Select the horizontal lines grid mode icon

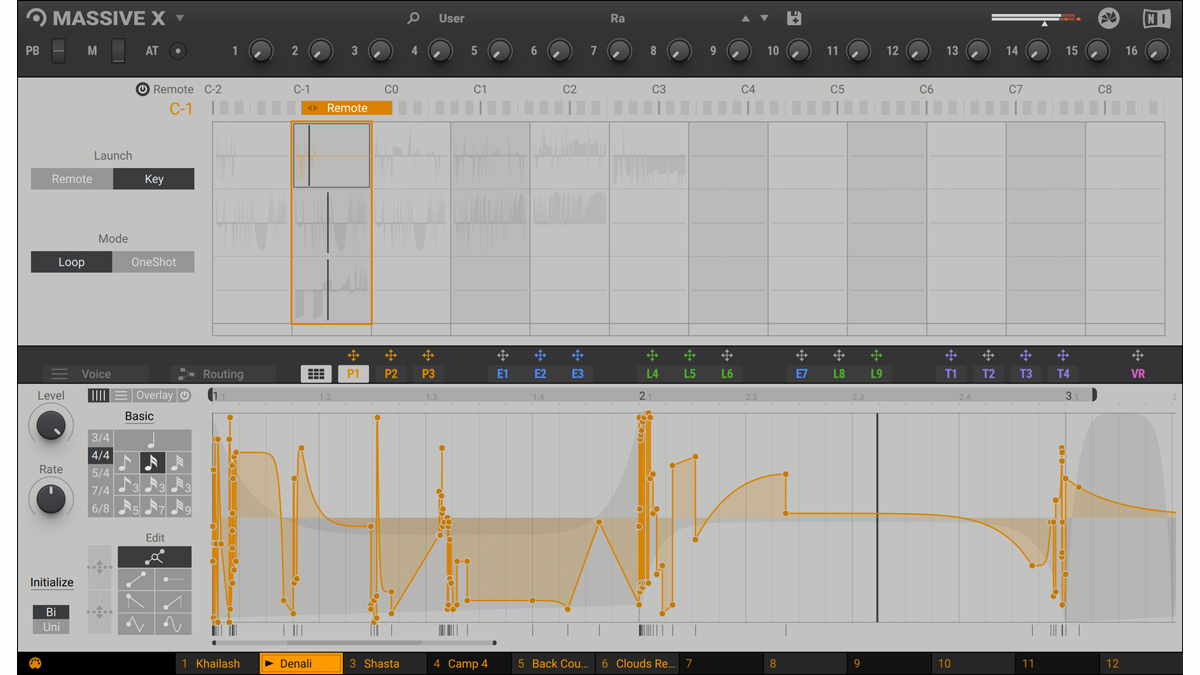121,396
